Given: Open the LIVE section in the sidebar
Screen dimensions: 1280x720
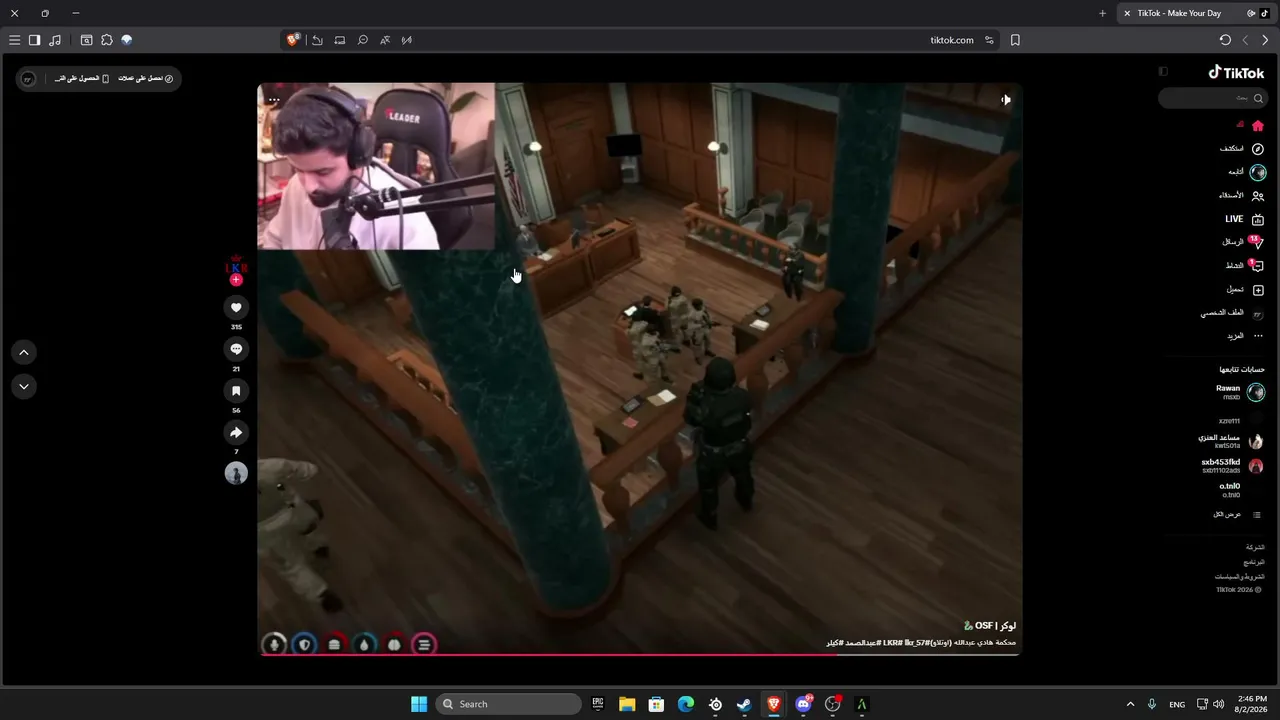Looking at the screenshot, I should 1244,219.
